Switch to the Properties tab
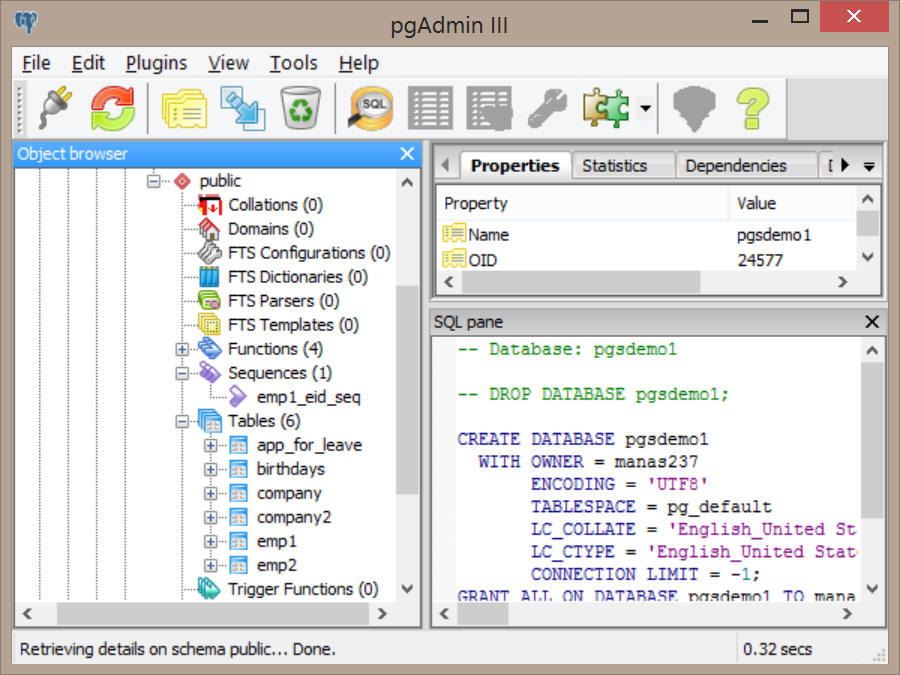Screen dimensions: 900x675 [515, 166]
